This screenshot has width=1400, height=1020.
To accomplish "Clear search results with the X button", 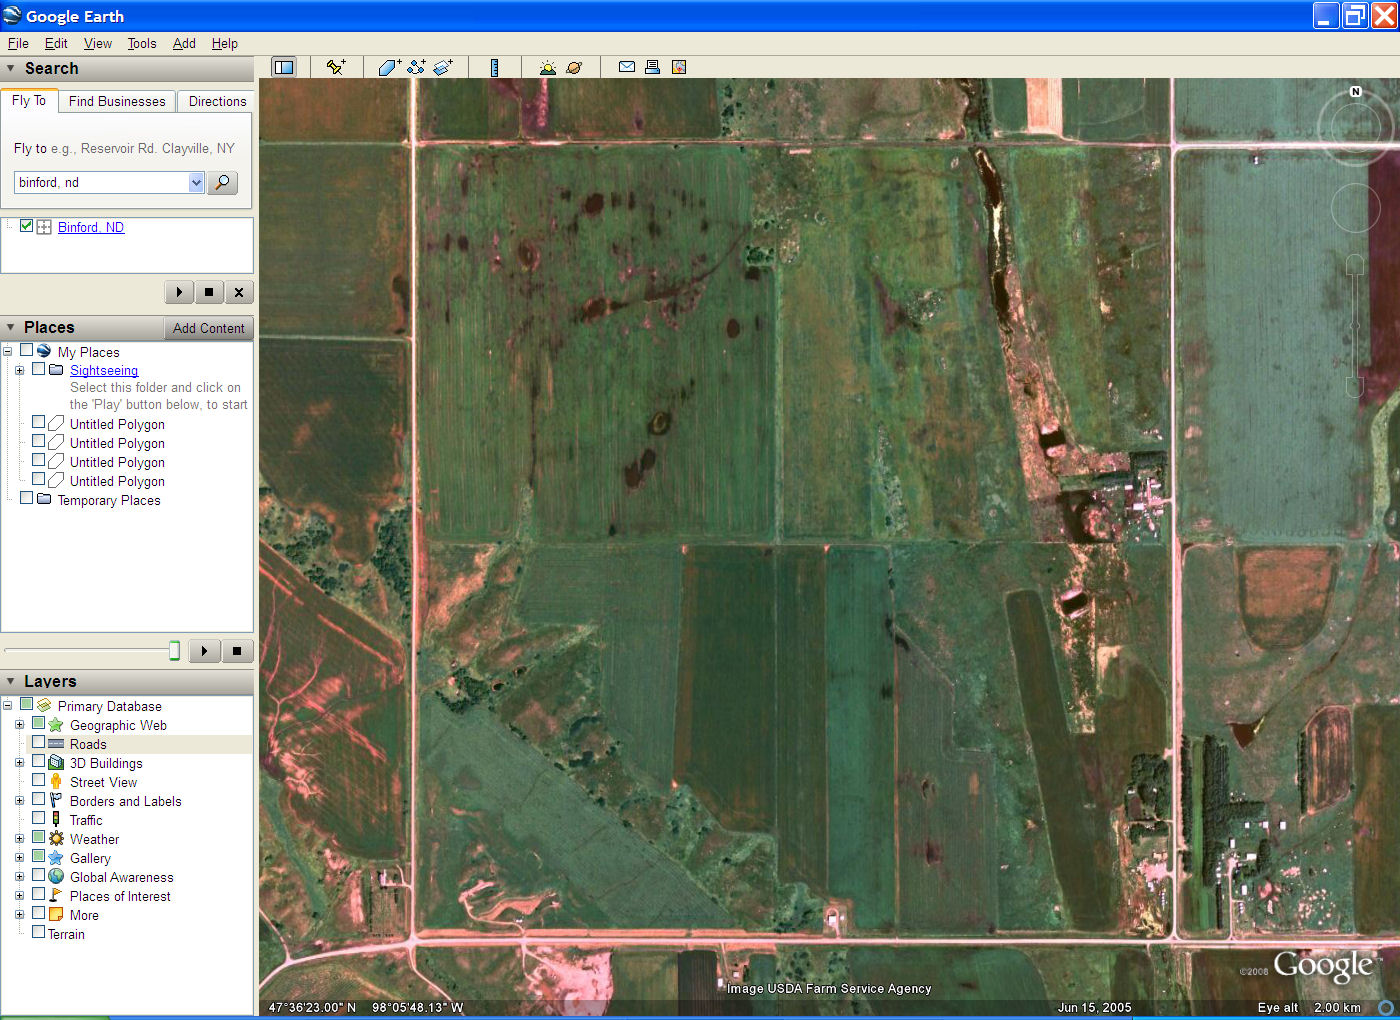I will pyautogui.click(x=239, y=292).
